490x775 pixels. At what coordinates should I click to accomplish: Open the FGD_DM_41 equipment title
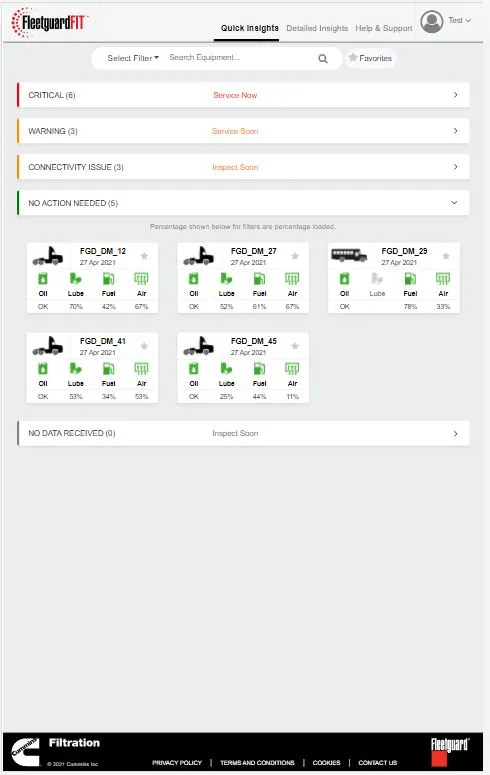pyautogui.click(x=103, y=341)
